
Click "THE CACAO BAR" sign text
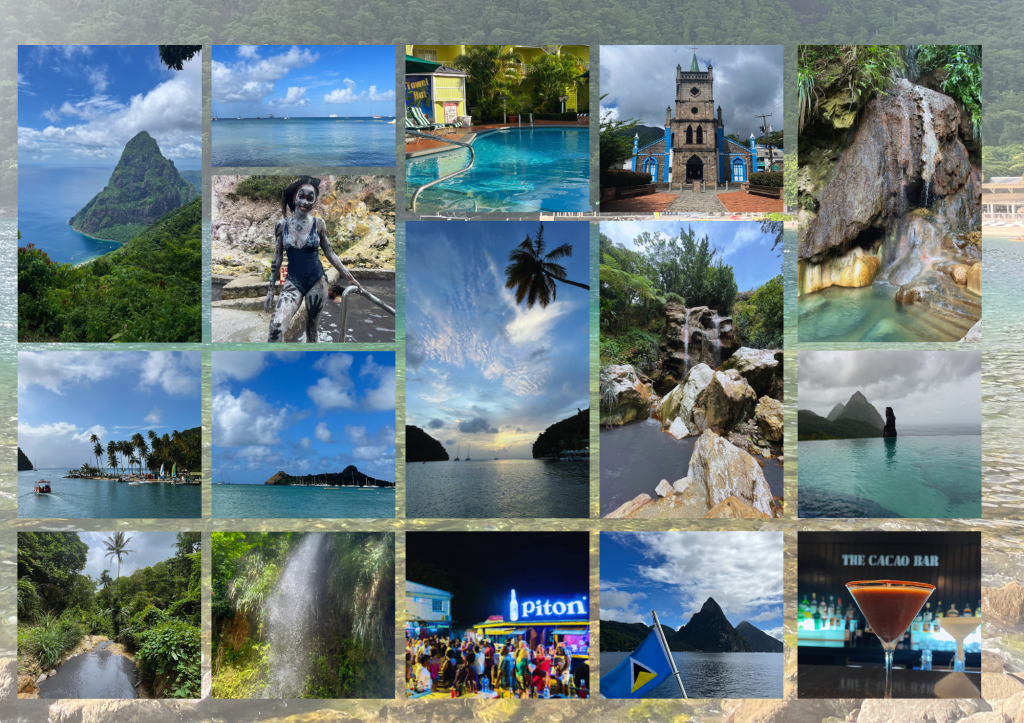pyautogui.click(x=889, y=560)
